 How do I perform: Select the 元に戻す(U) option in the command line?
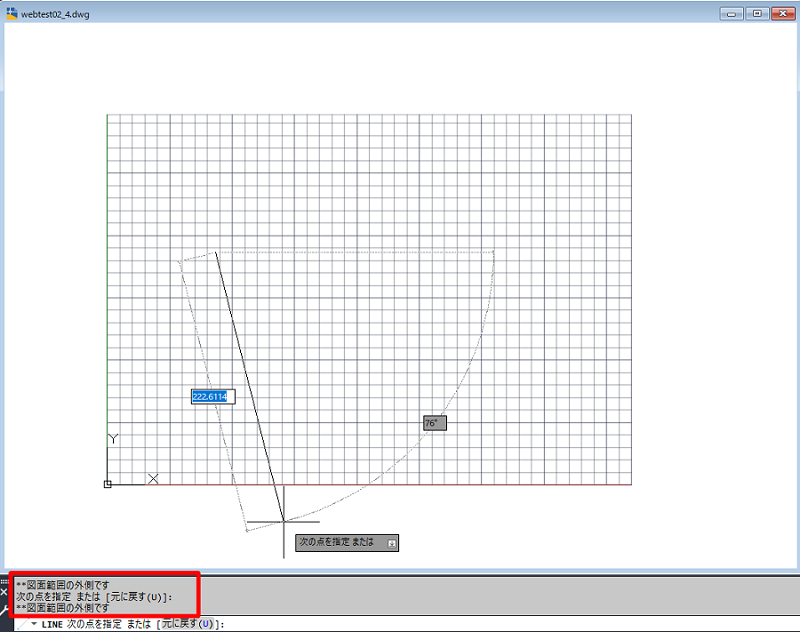pyautogui.click(x=187, y=624)
